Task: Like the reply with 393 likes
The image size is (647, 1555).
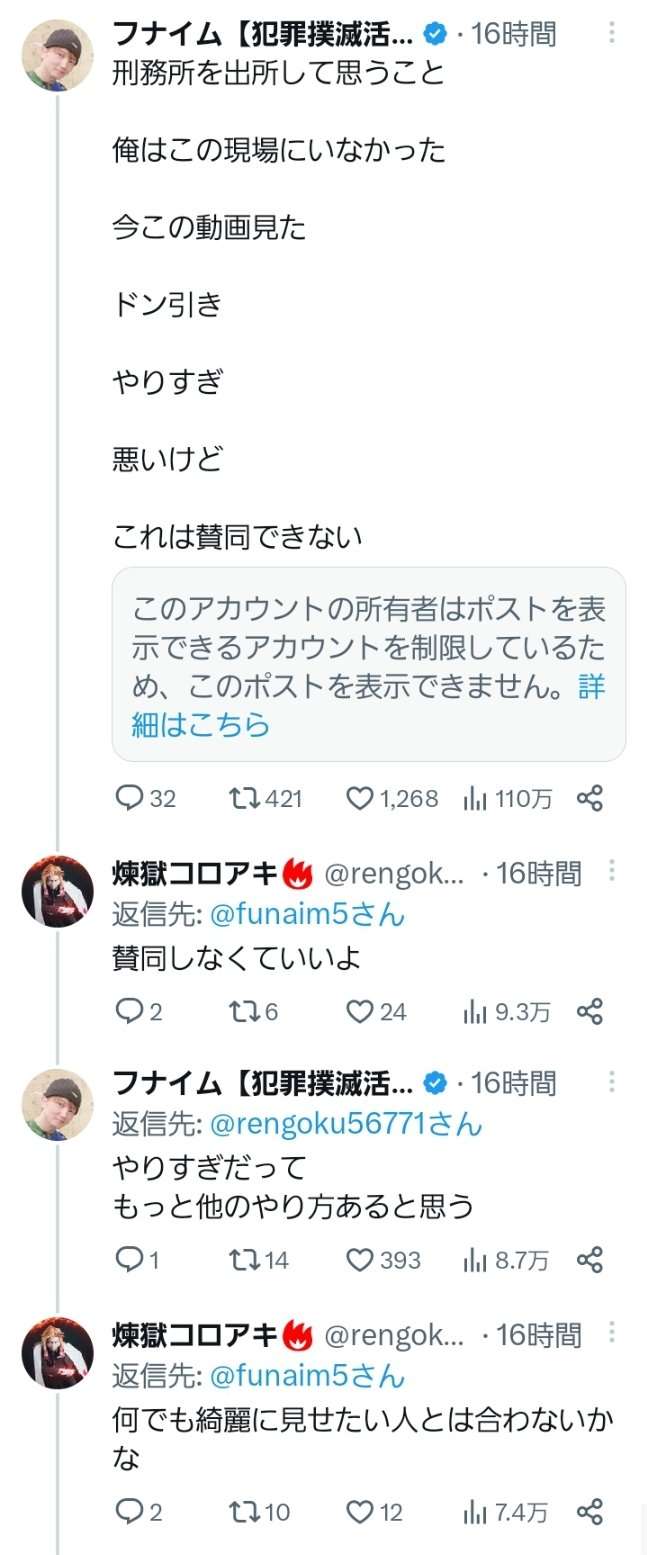Action: point(359,1260)
